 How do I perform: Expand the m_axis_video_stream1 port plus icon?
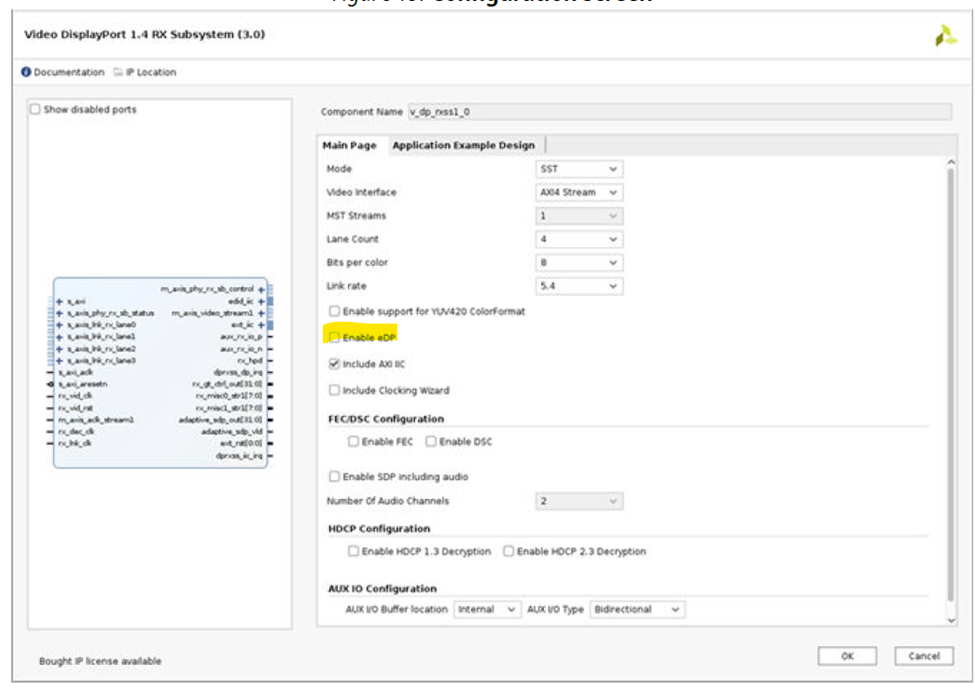coord(261,313)
